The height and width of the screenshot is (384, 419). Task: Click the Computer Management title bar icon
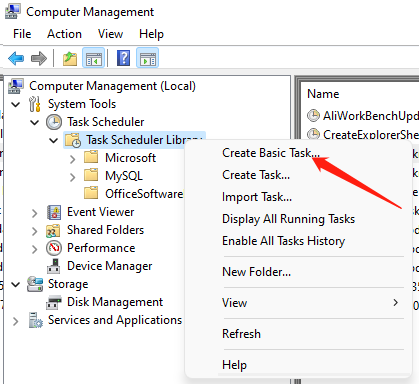point(13,11)
